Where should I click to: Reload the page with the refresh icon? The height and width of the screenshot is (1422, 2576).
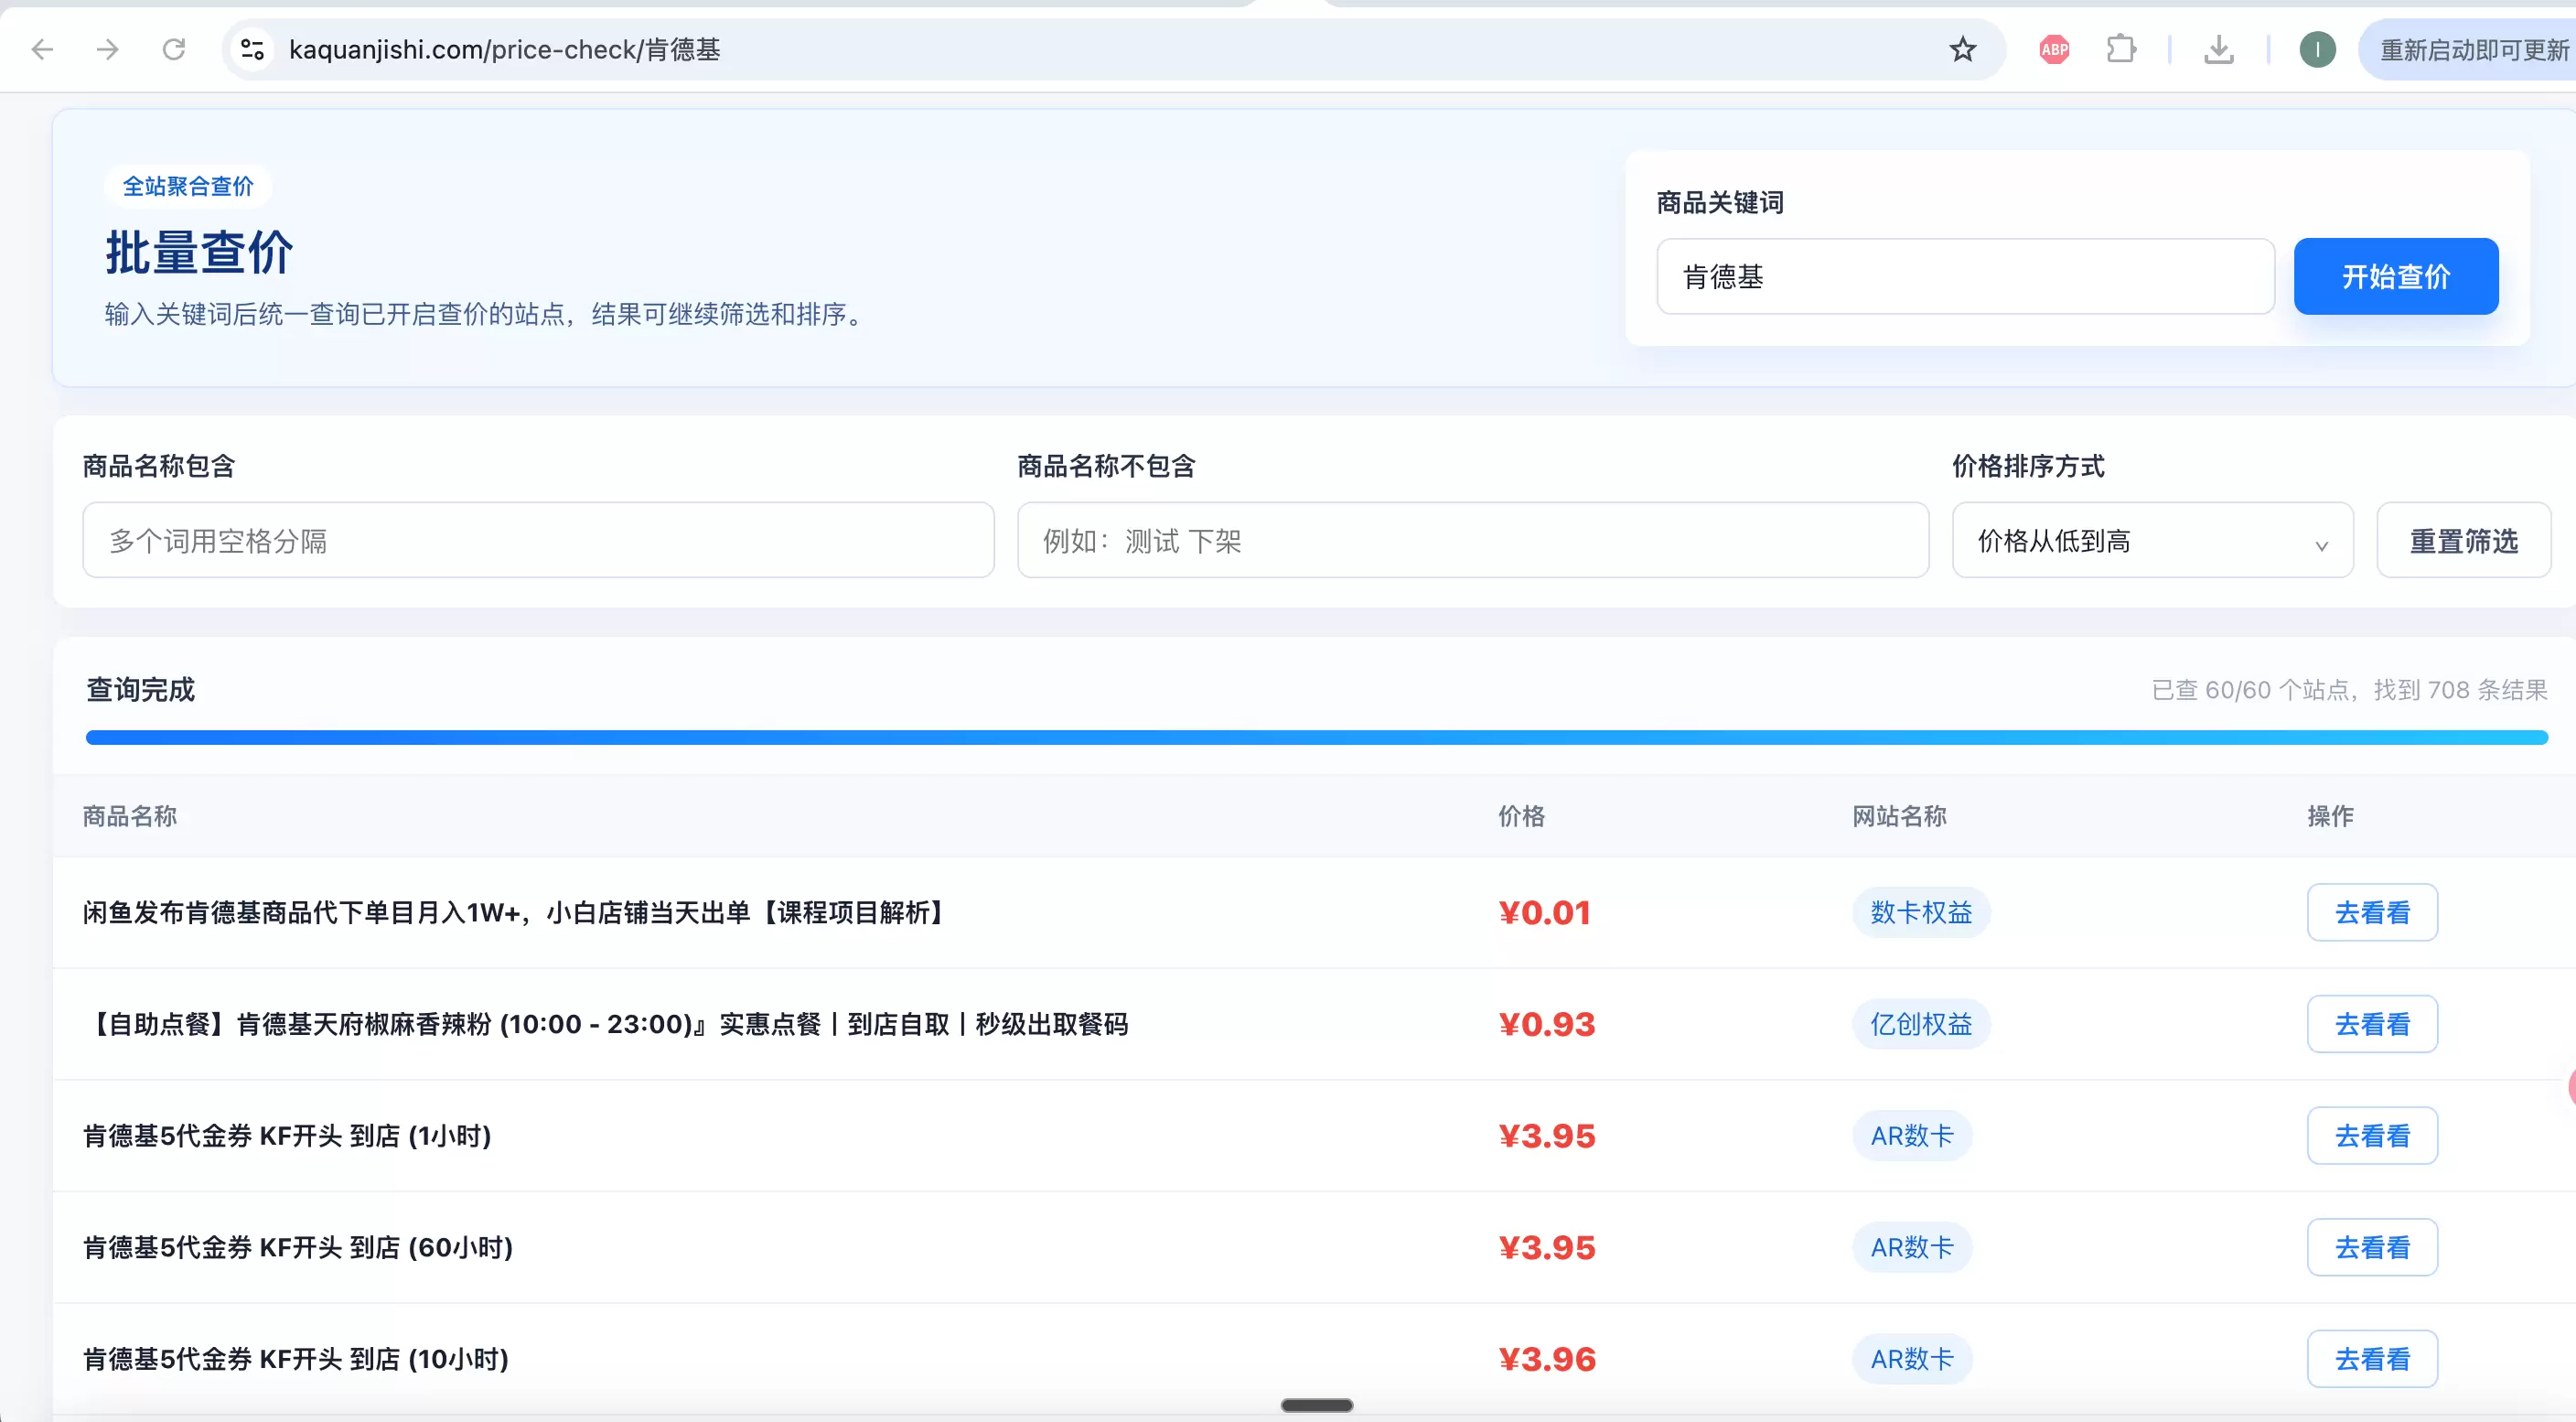[174, 49]
